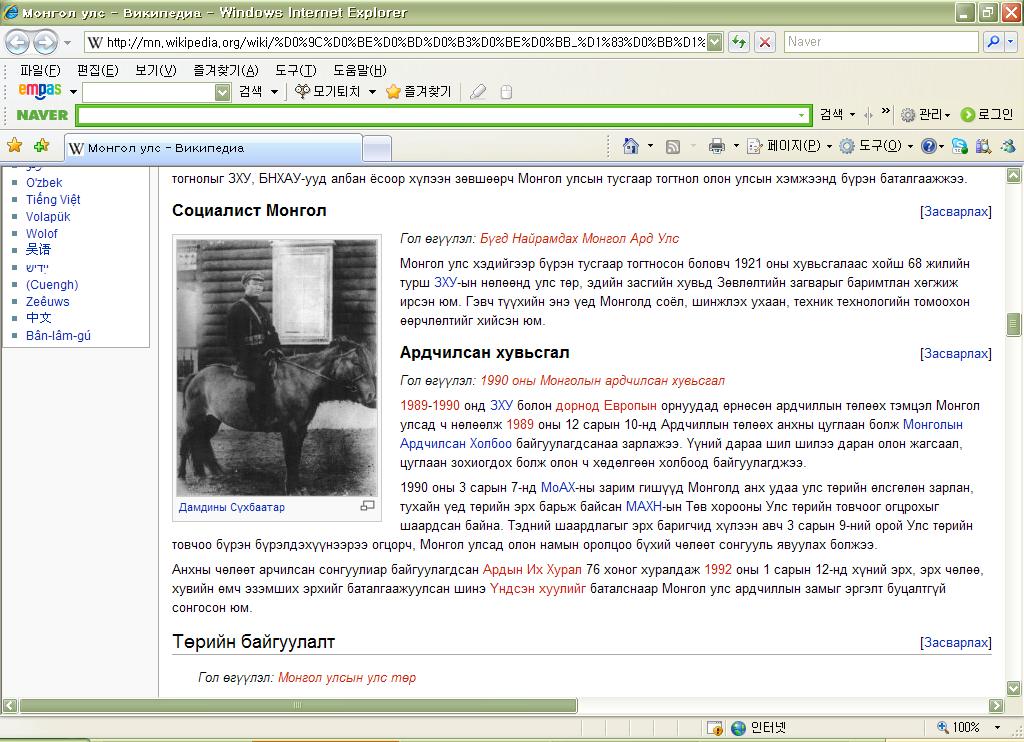Image resolution: width=1024 pixels, height=742 pixels.
Task: Click the 로그인 button in NAVER toolbar
Action: [987, 115]
